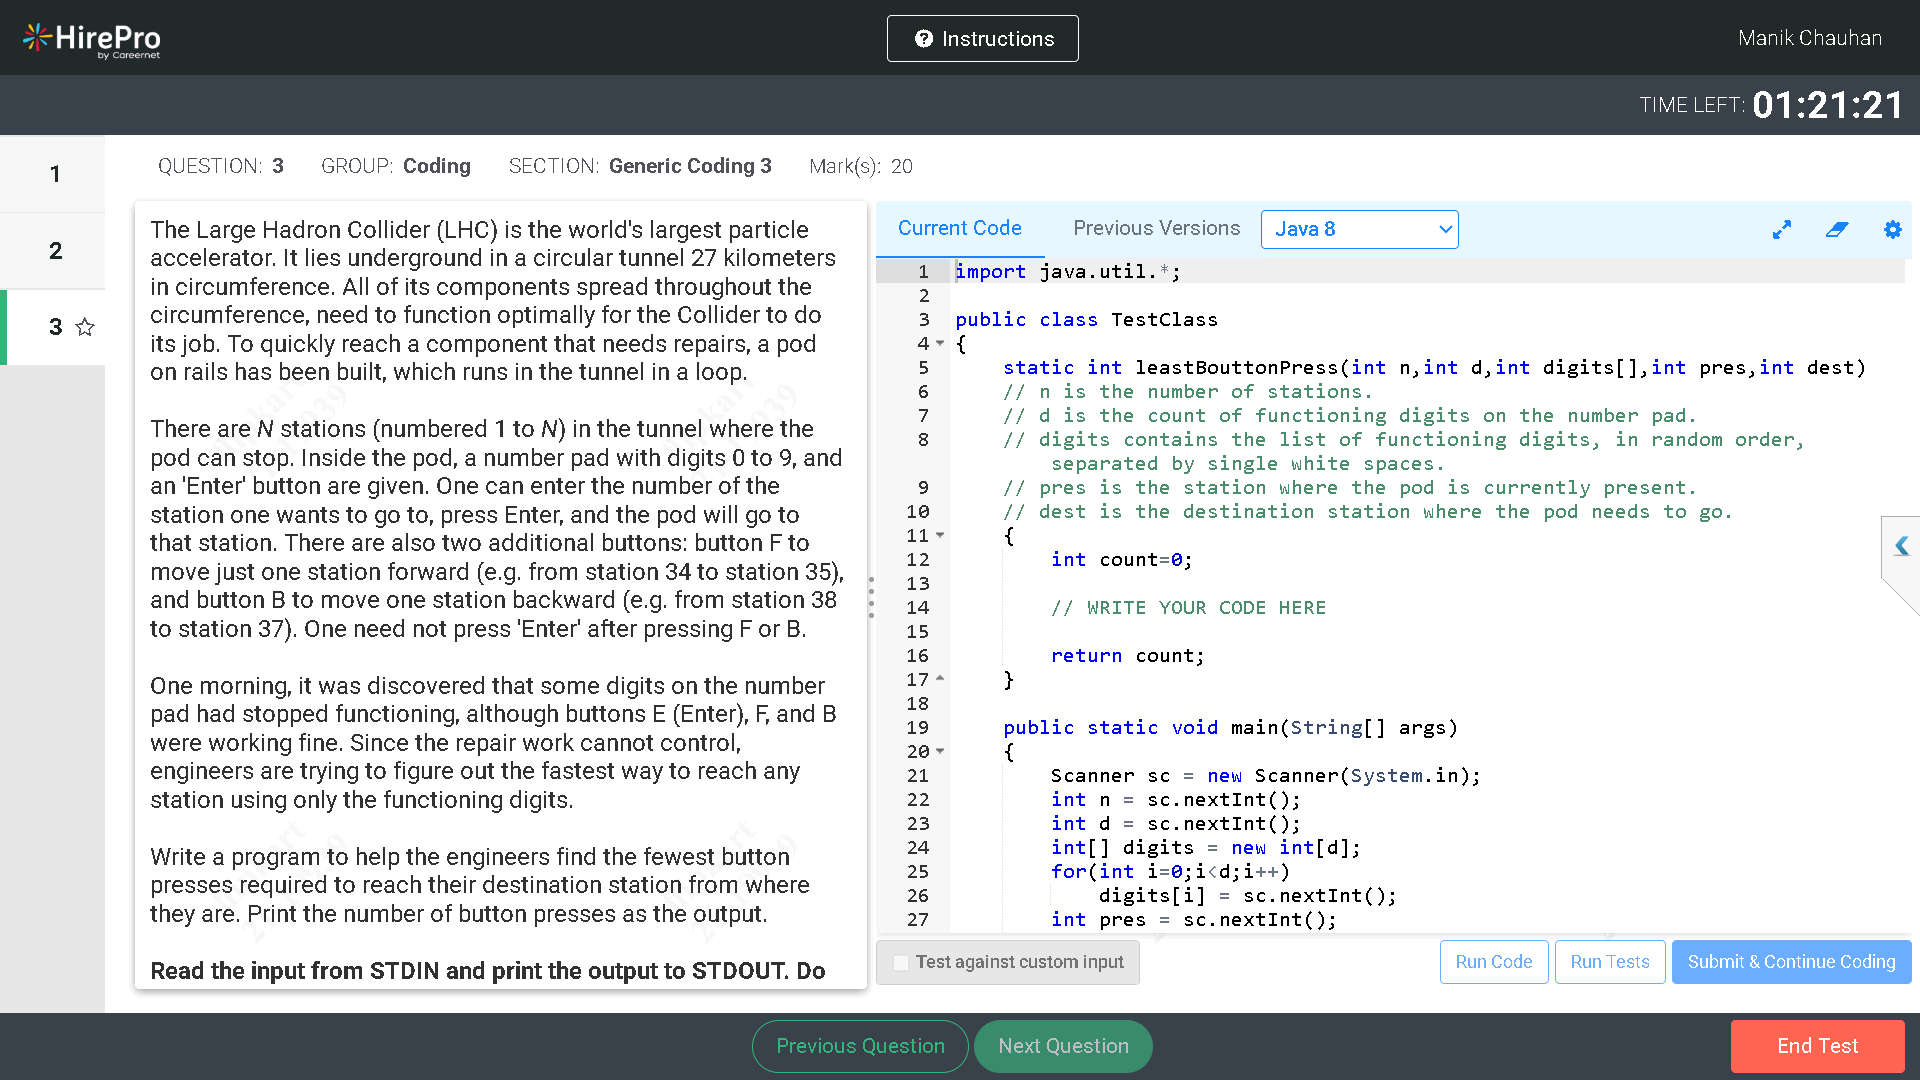This screenshot has width=1920, height=1080.
Task: Click 'int count=0;' code line
Action: pyautogui.click(x=1121, y=560)
